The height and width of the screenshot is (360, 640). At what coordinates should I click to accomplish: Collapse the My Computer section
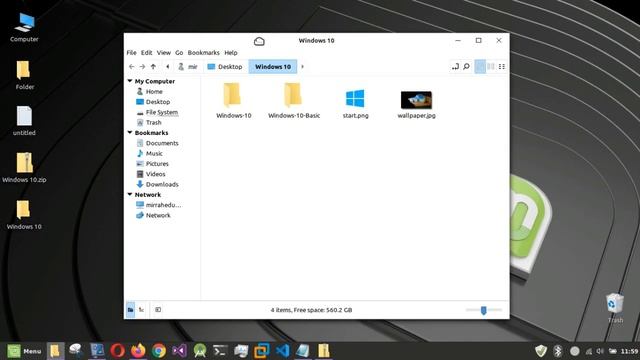pos(130,81)
